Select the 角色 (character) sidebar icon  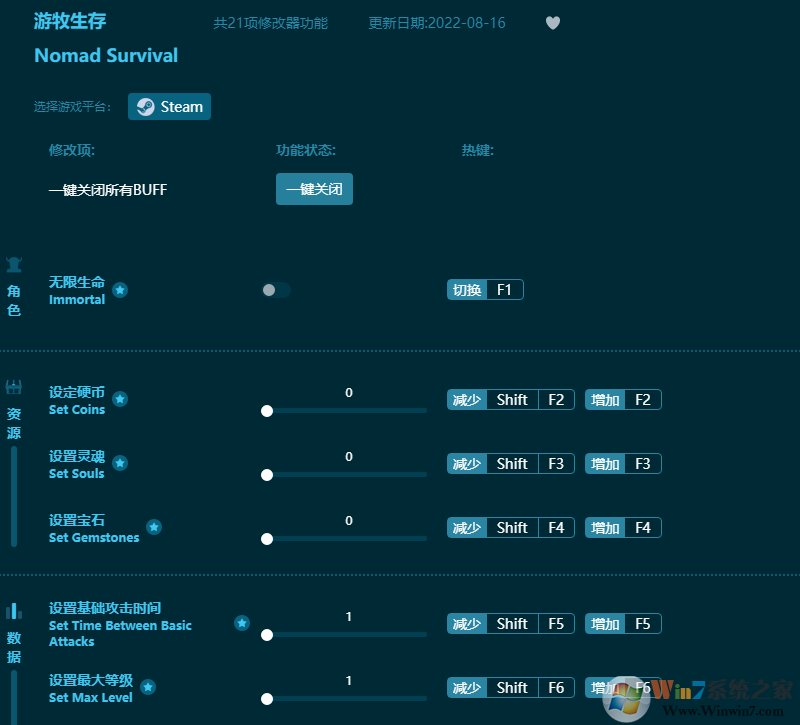14,264
